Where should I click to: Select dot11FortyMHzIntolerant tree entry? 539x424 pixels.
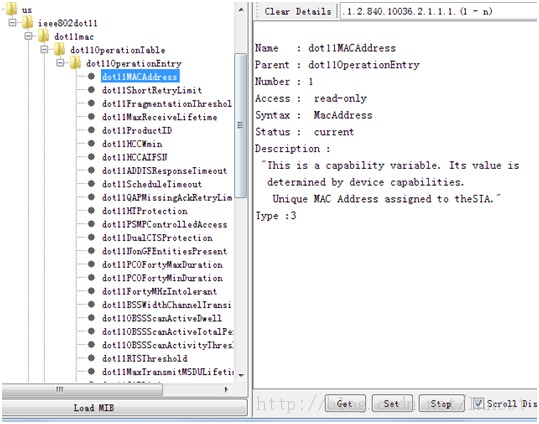159,291
